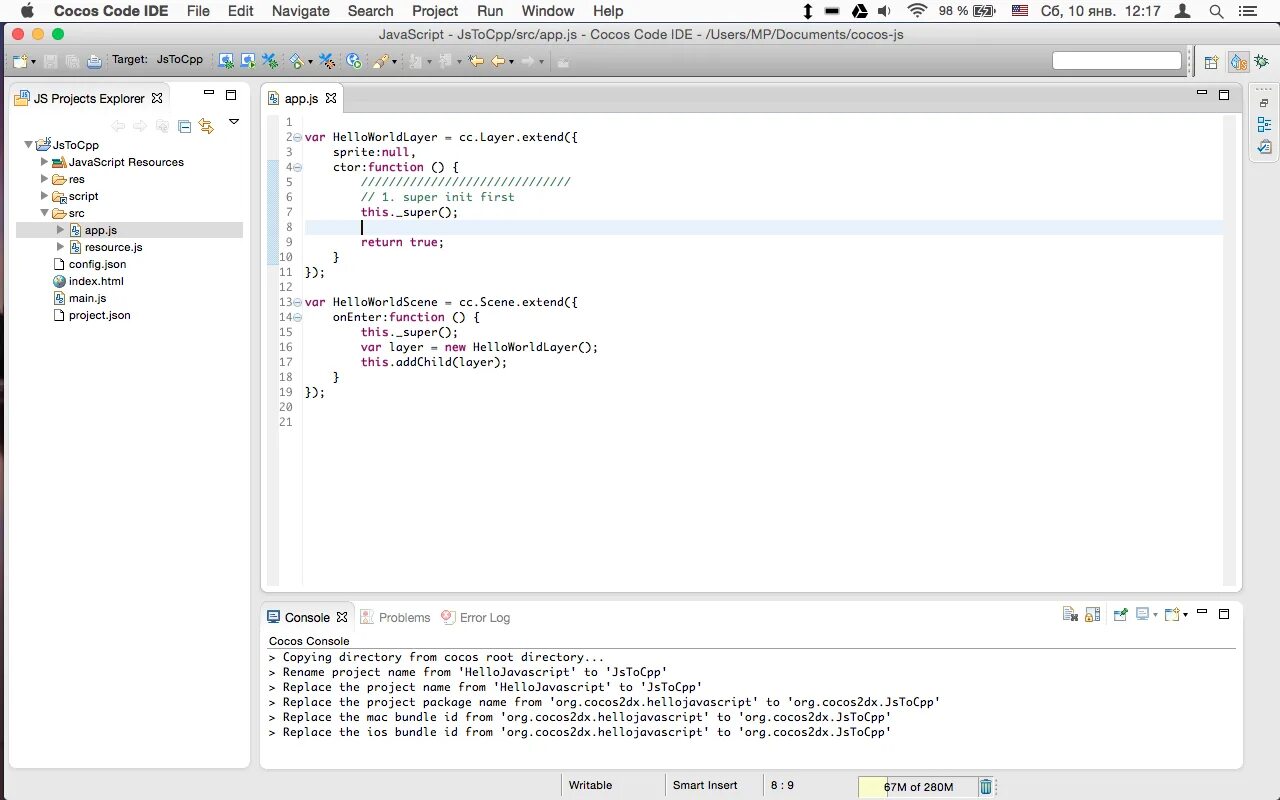Expand the JavaScript Resources tree node
Screen dimensions: 1280x800
(x=44, y=162)
